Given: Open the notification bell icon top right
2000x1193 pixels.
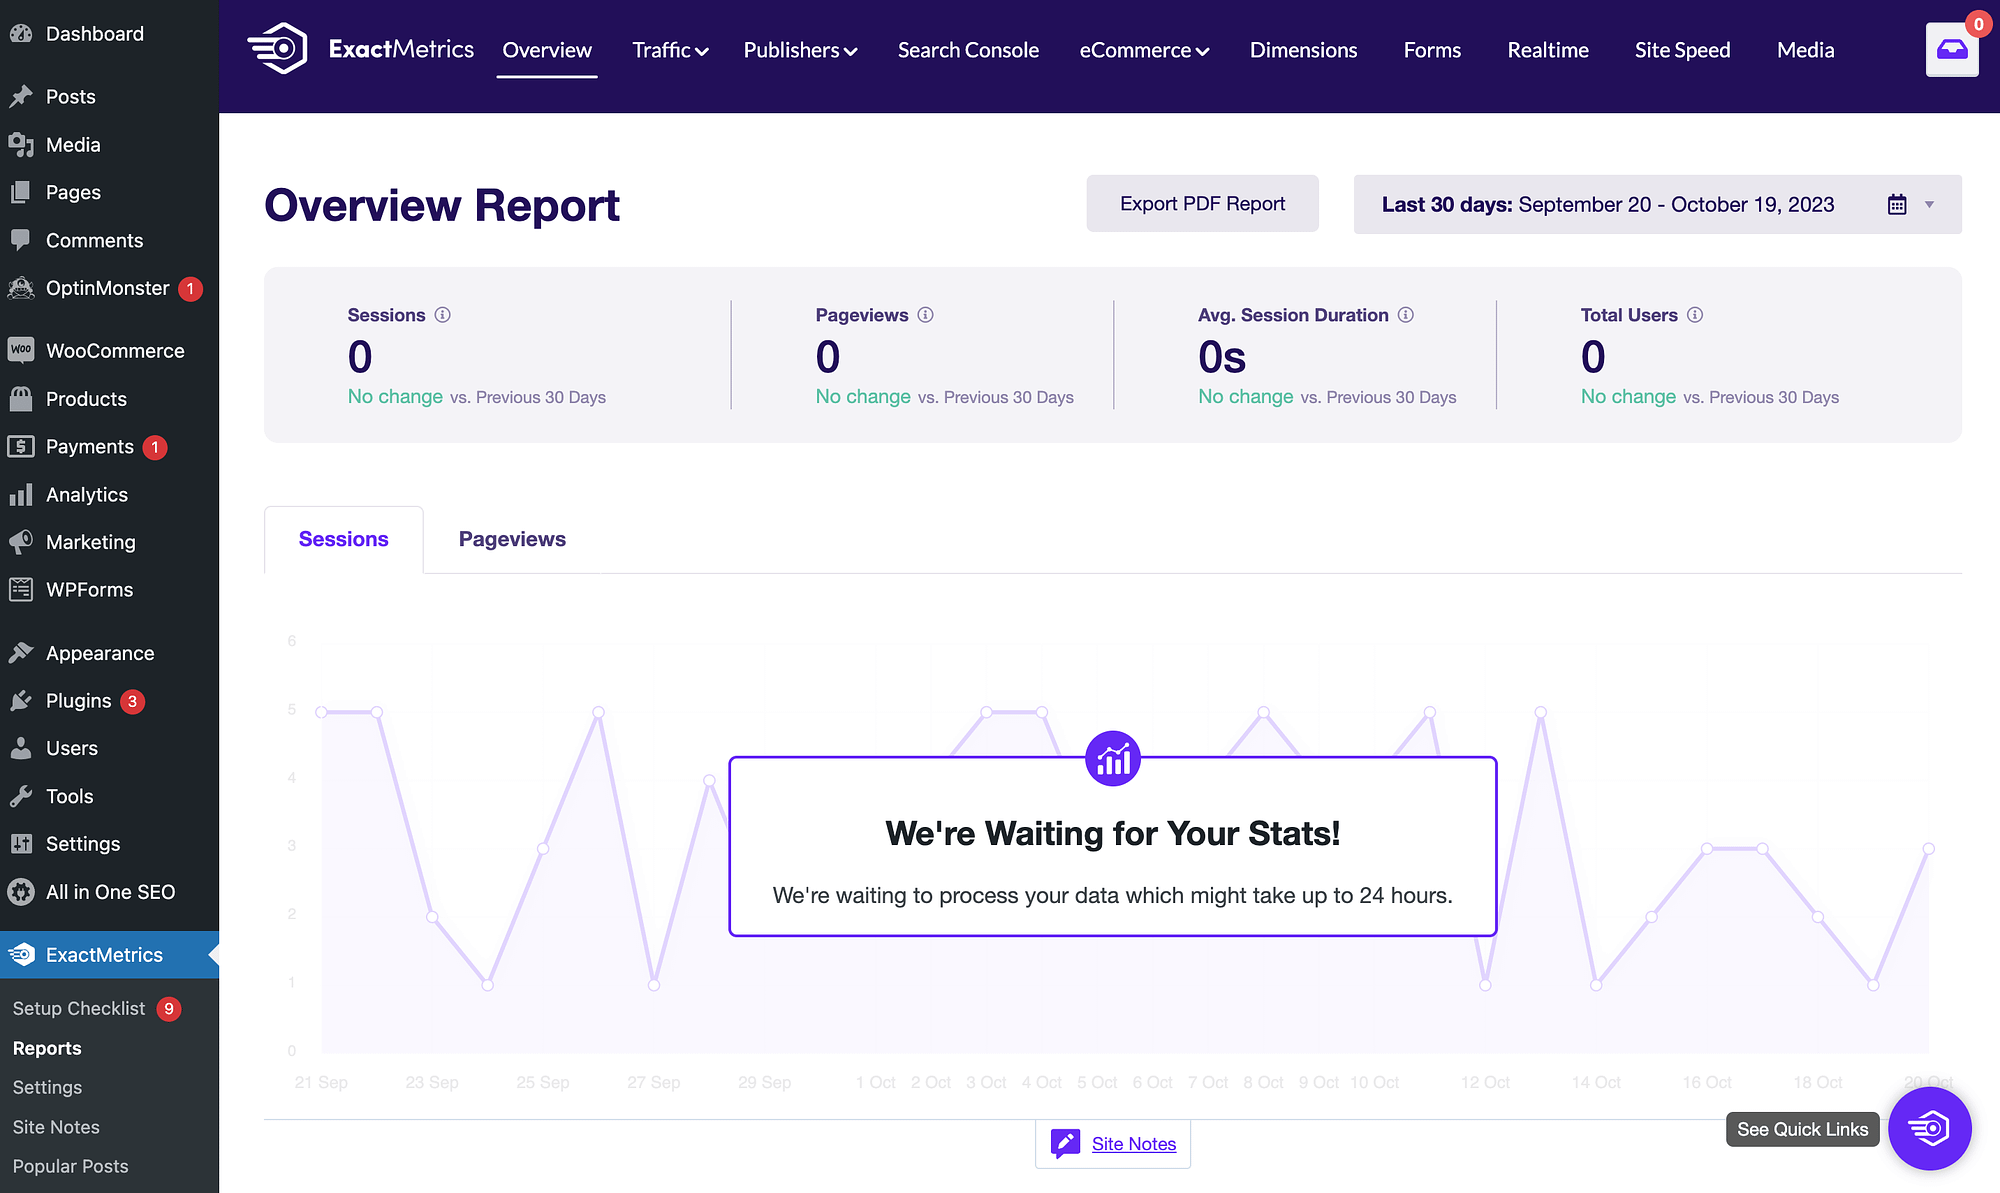Looking at the screenshot, I should [1952, 50].
